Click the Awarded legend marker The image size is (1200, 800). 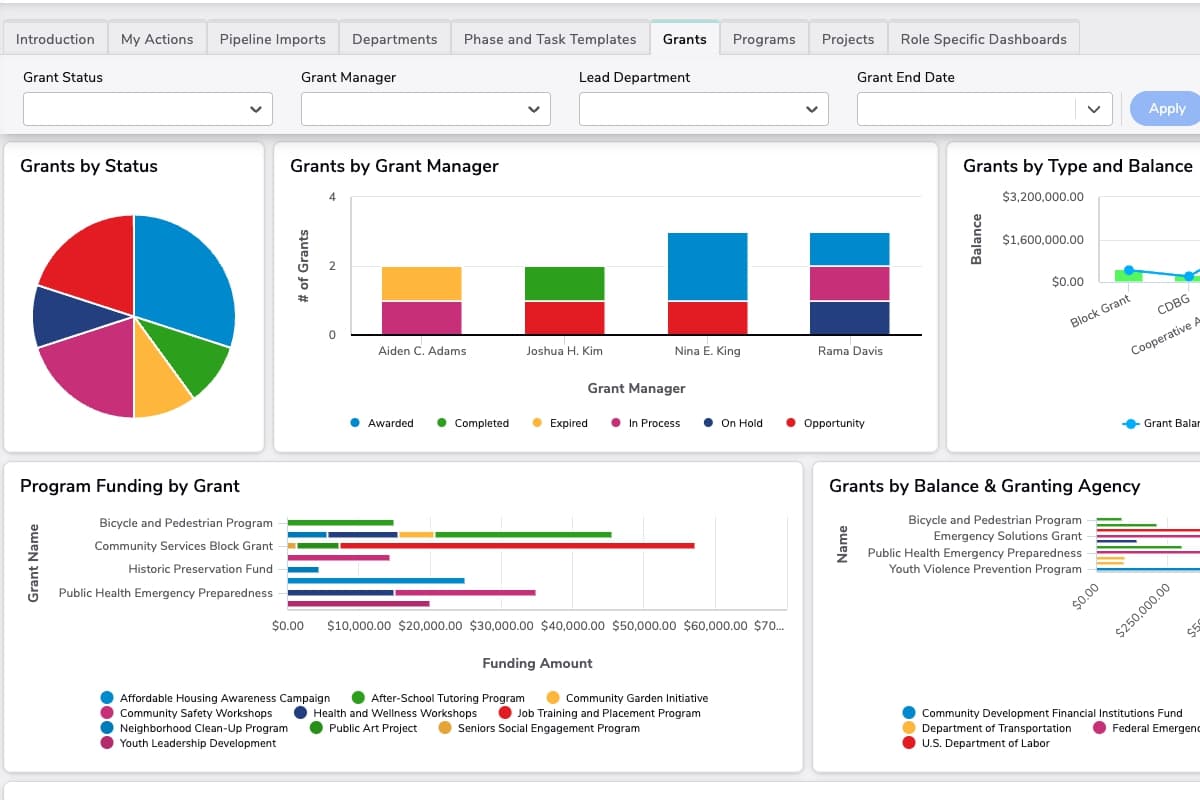click(x=357, y=423)
